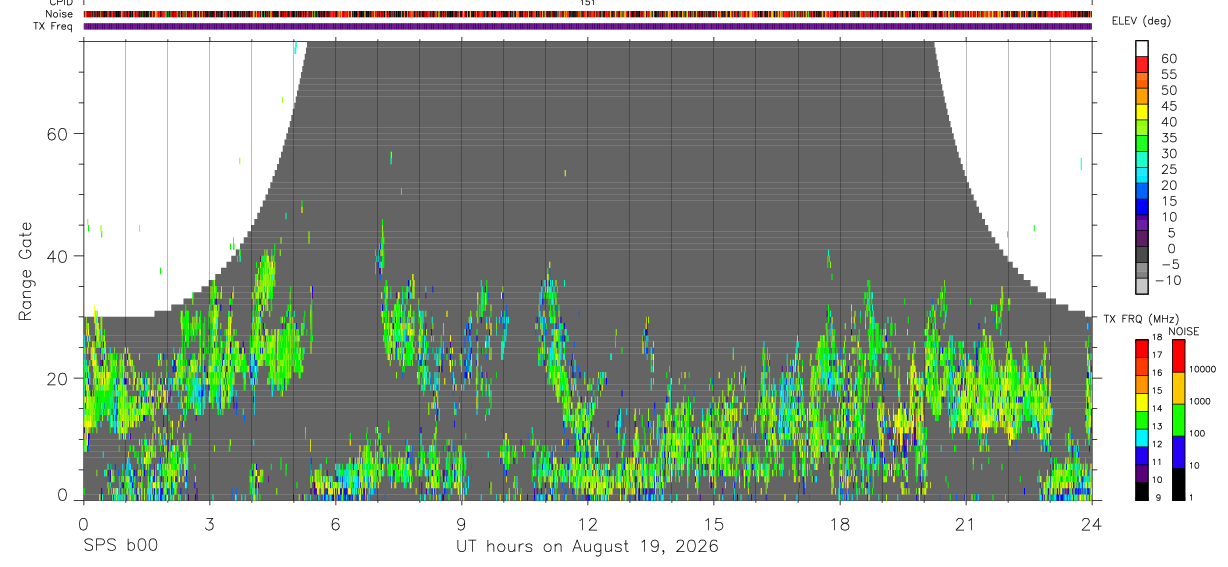Click the purple TX Freq strip
This screenshot has height=567, width=1228.
pos(587,26)
